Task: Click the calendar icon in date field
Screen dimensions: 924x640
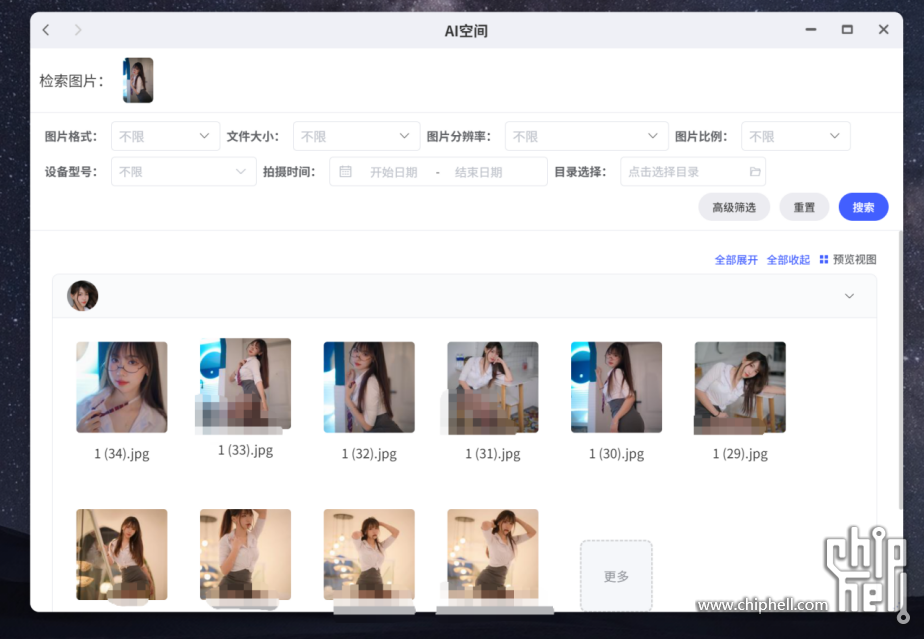Action: [x=345, y=172]
